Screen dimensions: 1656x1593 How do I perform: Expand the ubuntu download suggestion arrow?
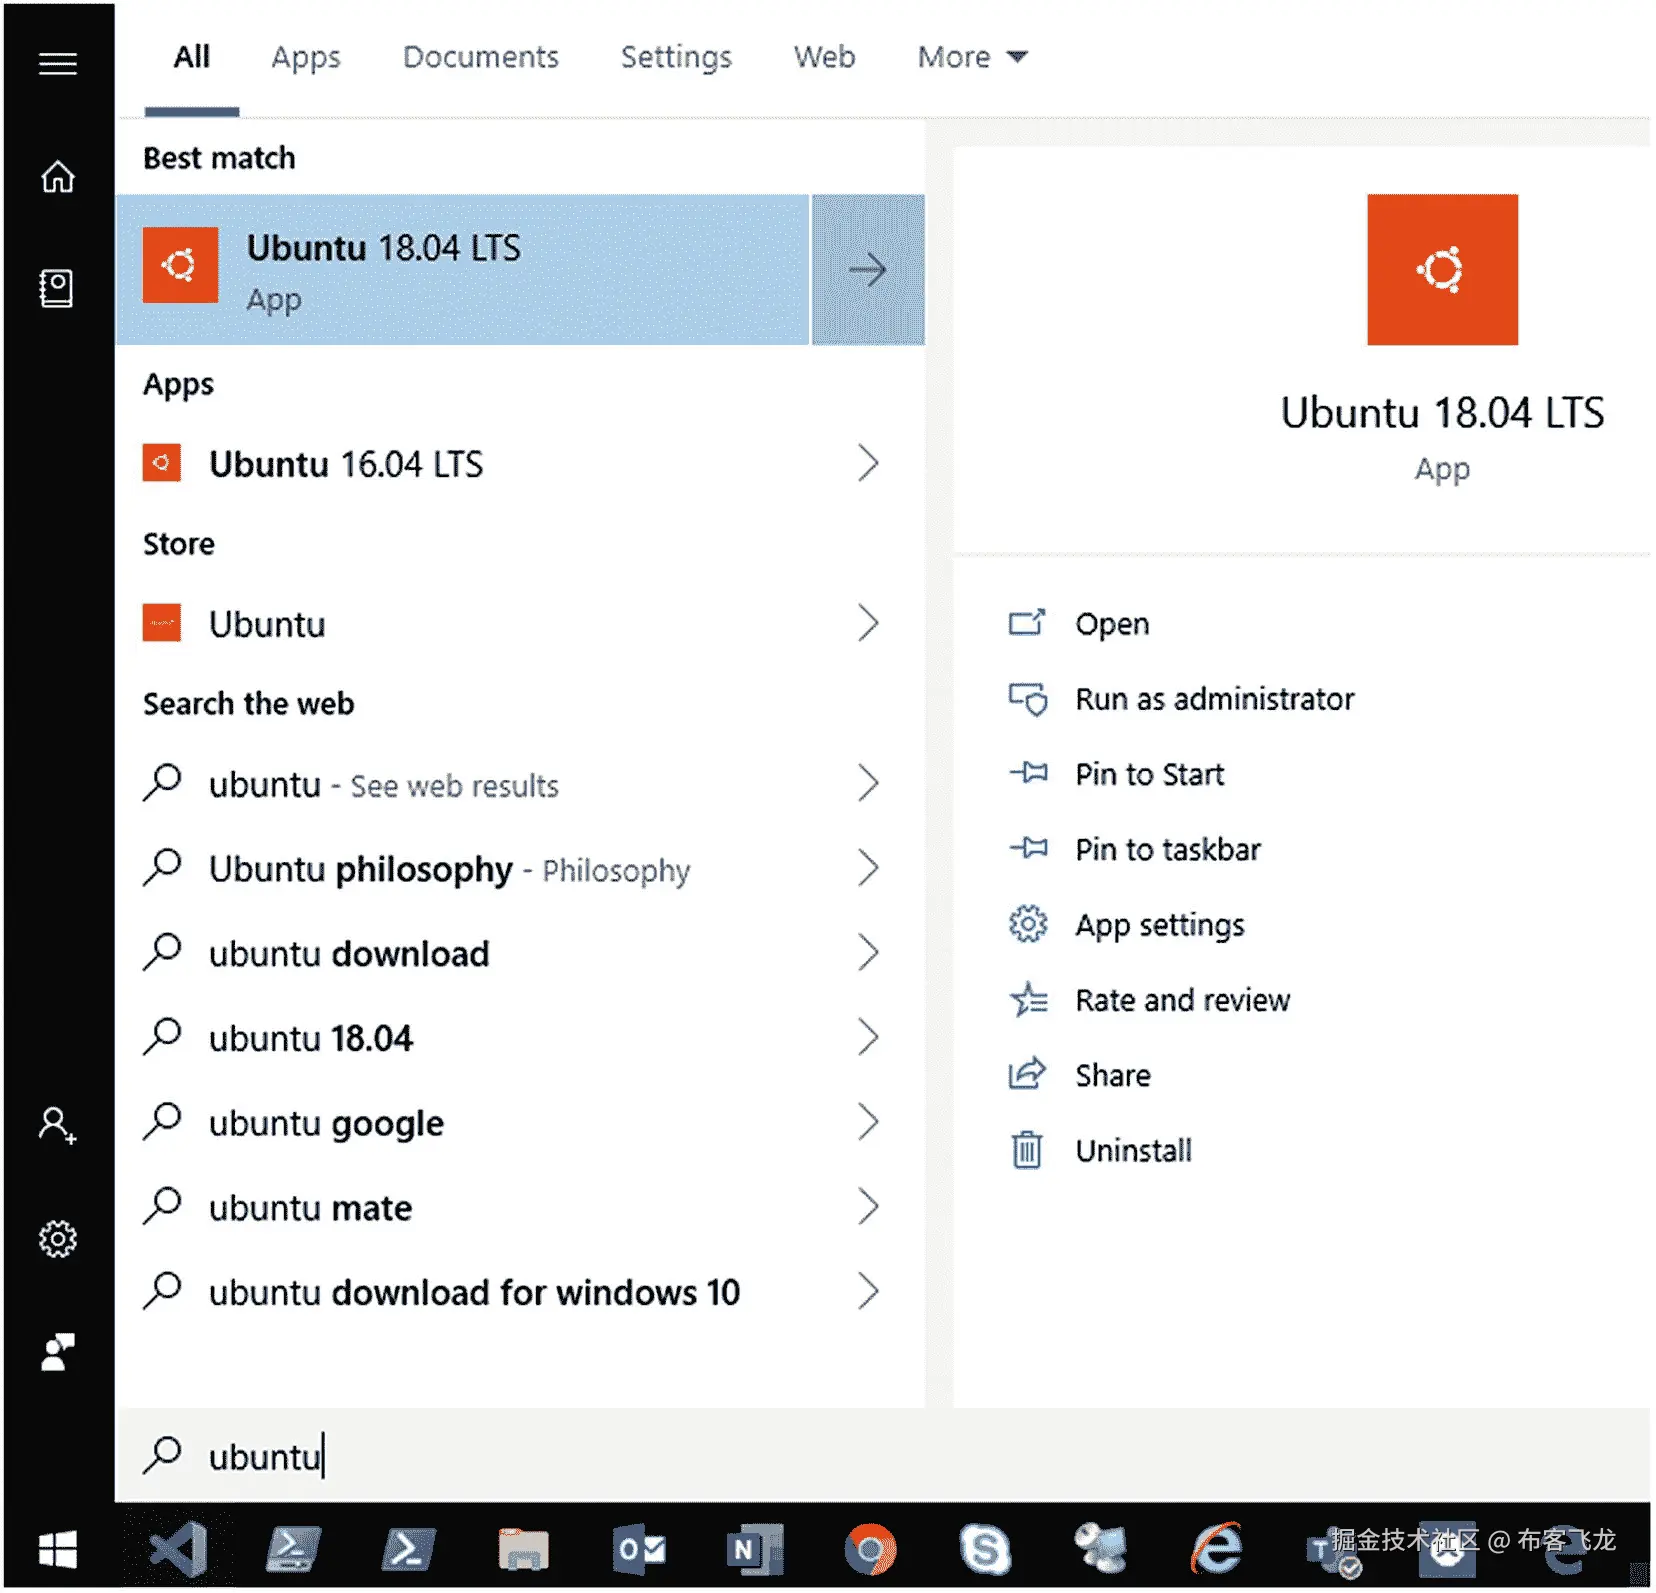click(868, 953)
